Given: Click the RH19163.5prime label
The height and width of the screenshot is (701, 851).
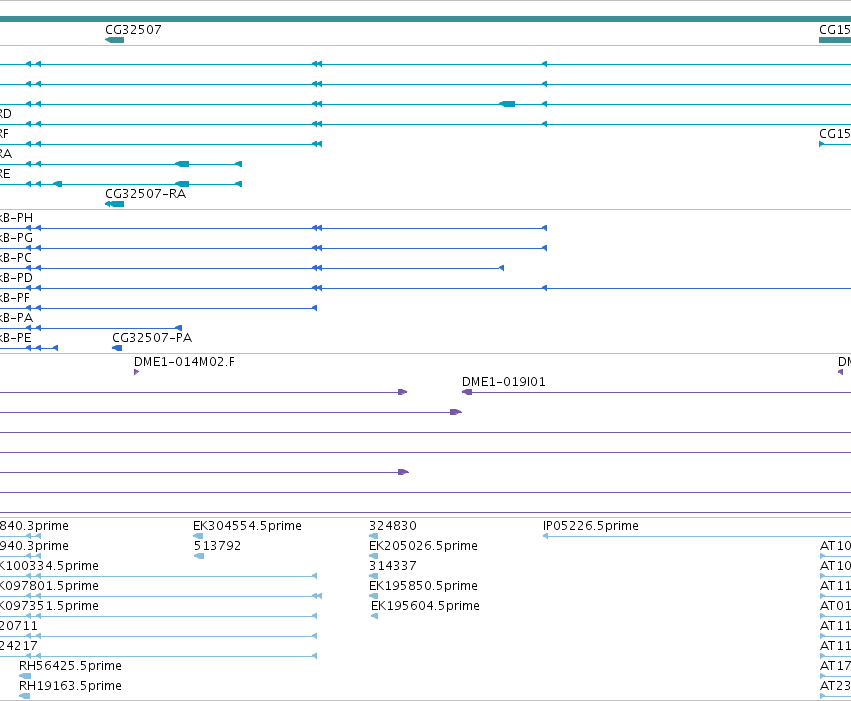Looking at the screenshot, I should pos(70,685).
